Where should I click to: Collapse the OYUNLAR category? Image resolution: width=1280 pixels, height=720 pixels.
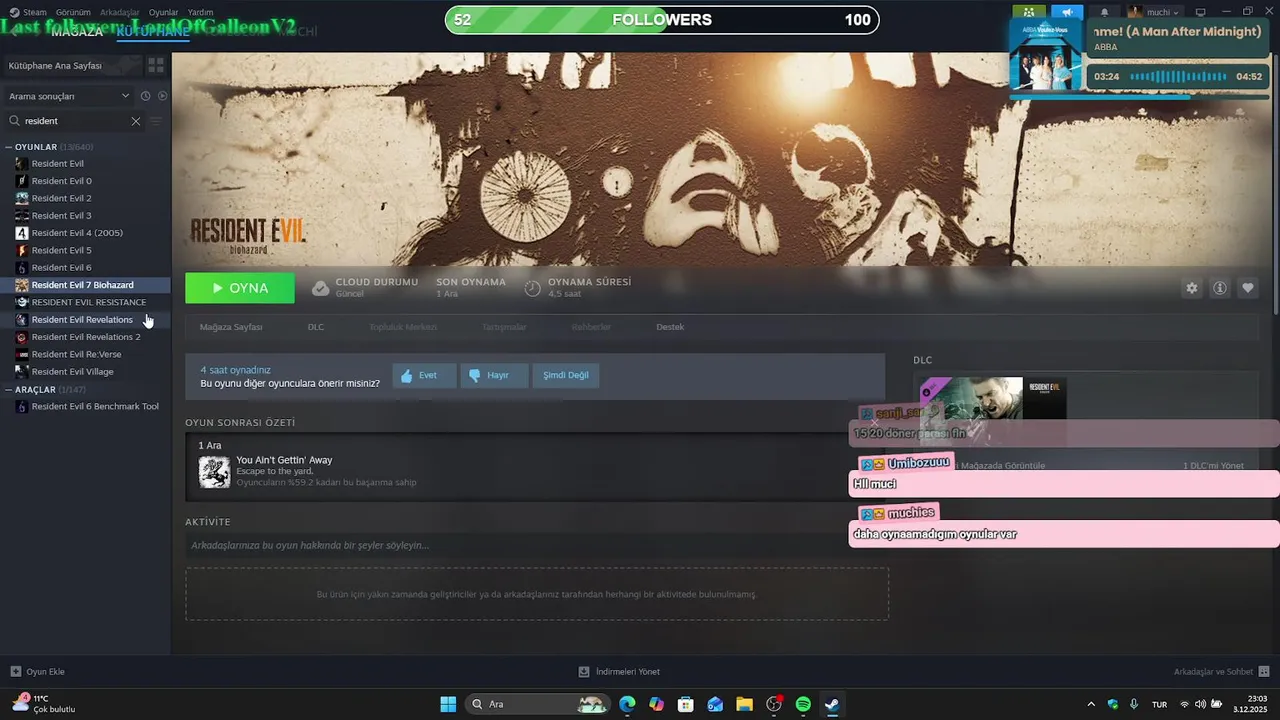pyautogui.click(x=9, y=147)
